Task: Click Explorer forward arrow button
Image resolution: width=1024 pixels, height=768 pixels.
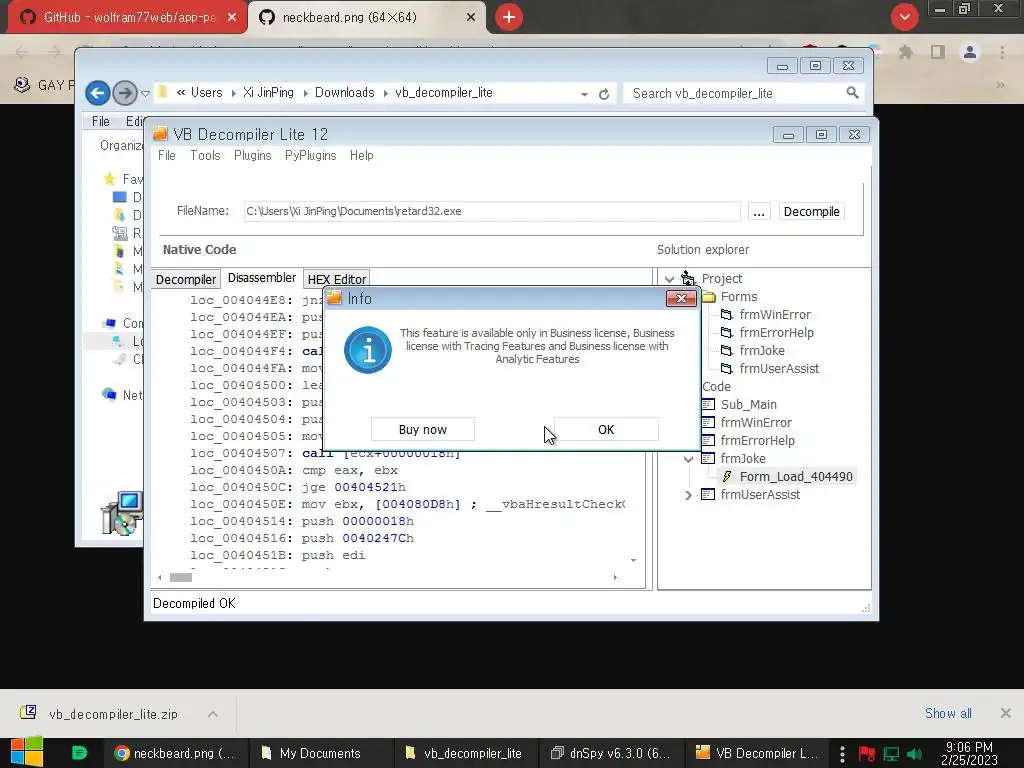Action: click(x=125, y=93)
